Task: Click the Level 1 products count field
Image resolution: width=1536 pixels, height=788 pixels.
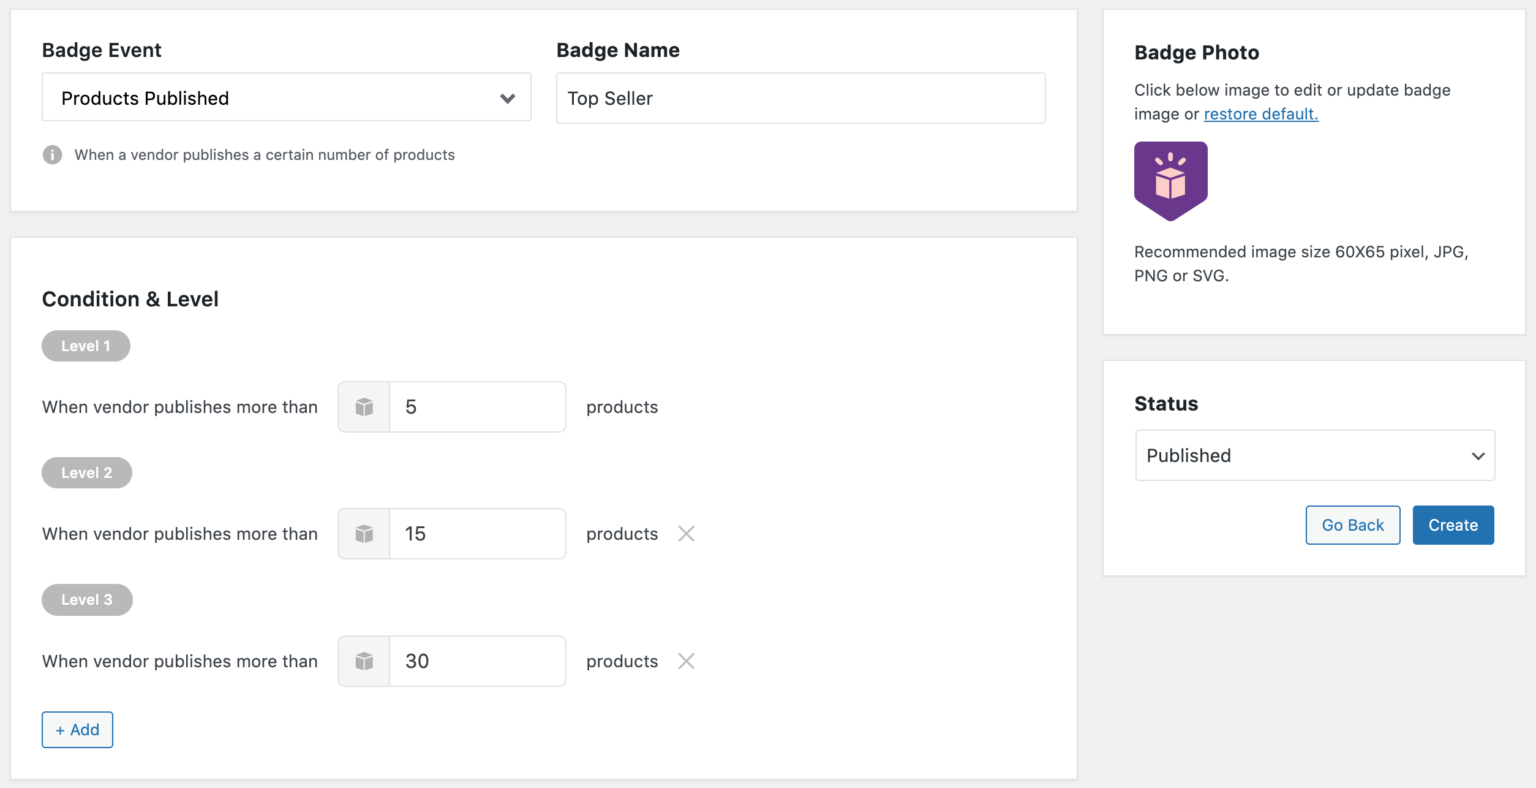Action: pyautogui.click(x=478, y=406)
